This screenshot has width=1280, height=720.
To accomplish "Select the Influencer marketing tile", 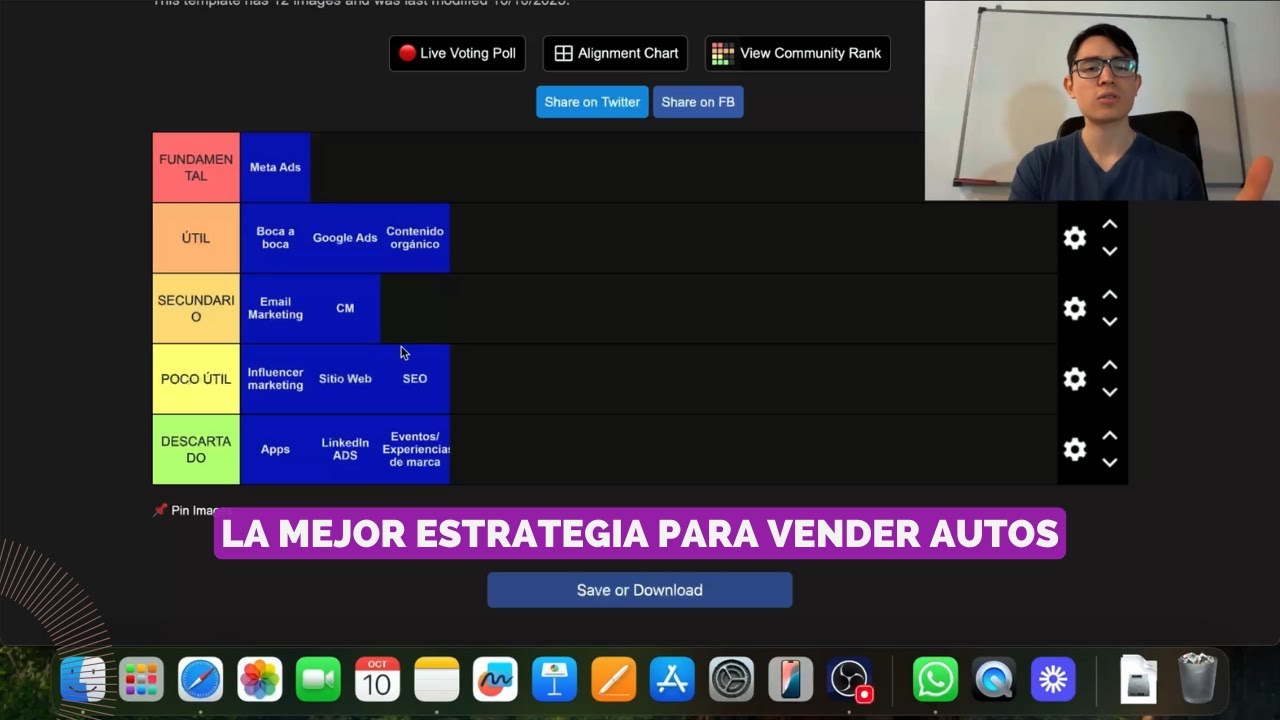I will [x=275, y=379].
